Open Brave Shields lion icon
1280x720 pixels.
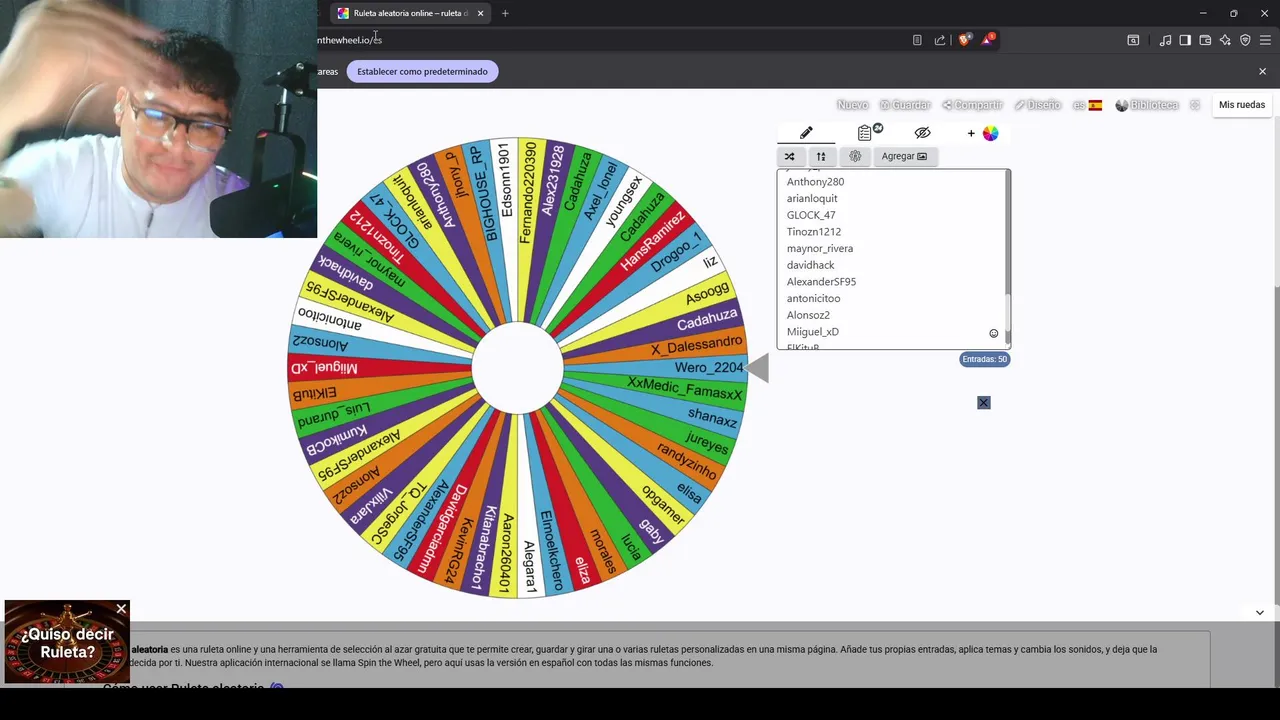(964, 40)
